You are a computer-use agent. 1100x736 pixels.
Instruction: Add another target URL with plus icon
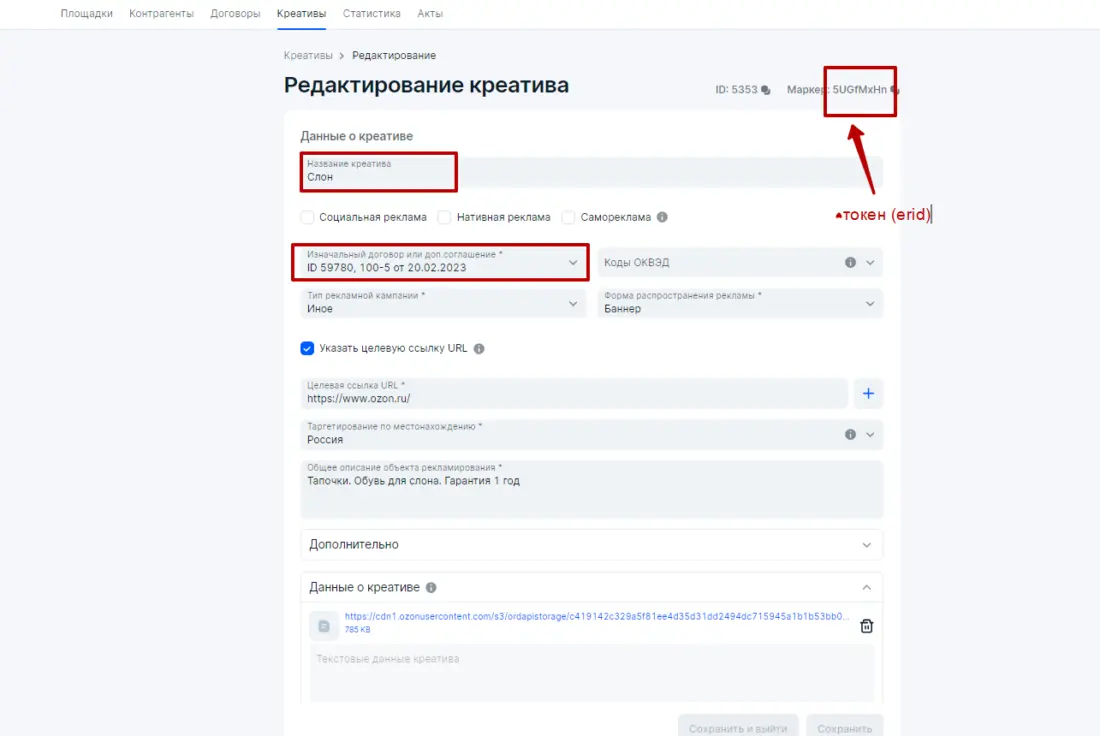[868, 394]
